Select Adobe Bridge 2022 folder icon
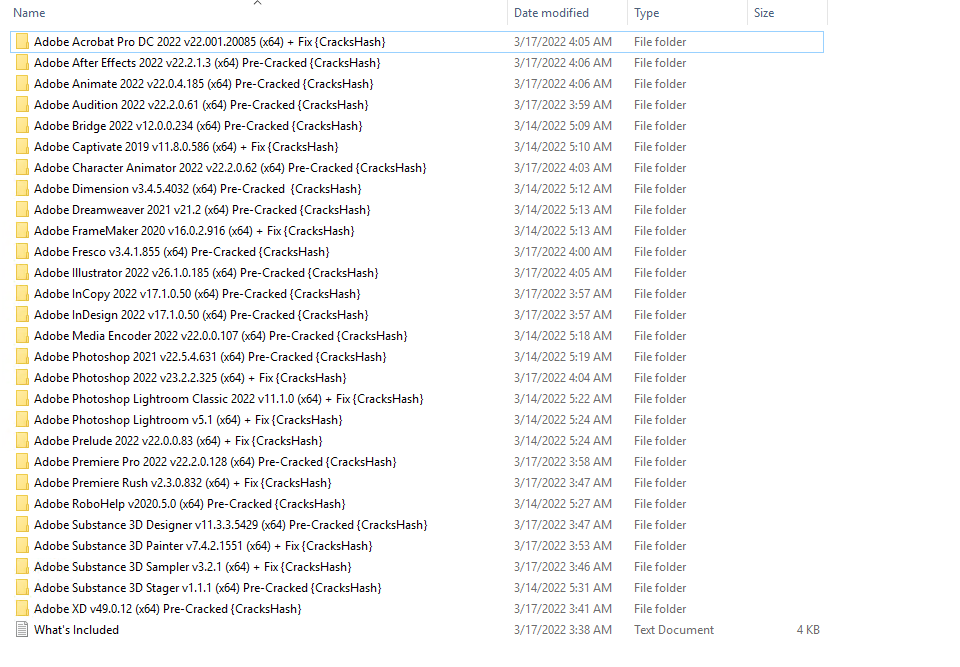This screenshot has width=960, height=667. click(22, 126)
